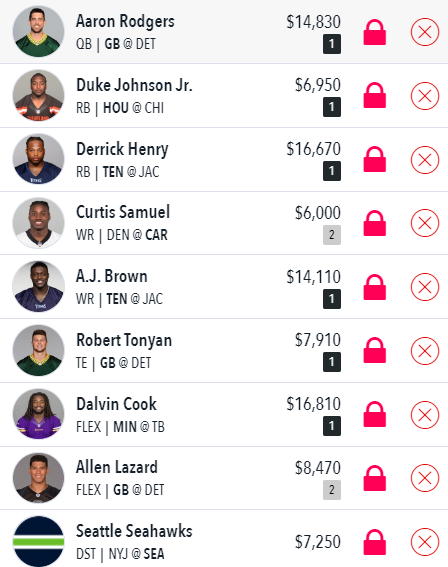Remove A.J. Brown with the red X
Viewport: 448px width, 567px height.
[425, 287]
